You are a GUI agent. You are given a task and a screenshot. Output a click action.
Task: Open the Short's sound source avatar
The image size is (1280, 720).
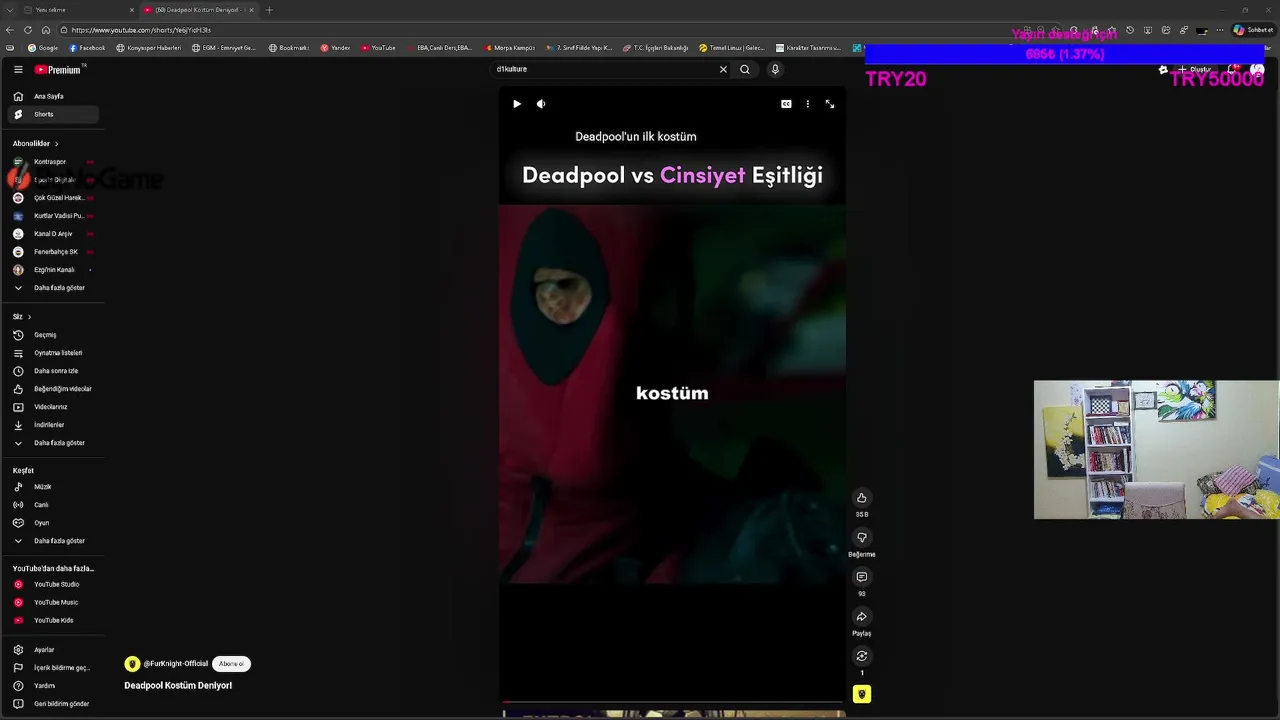coord(861,694)
